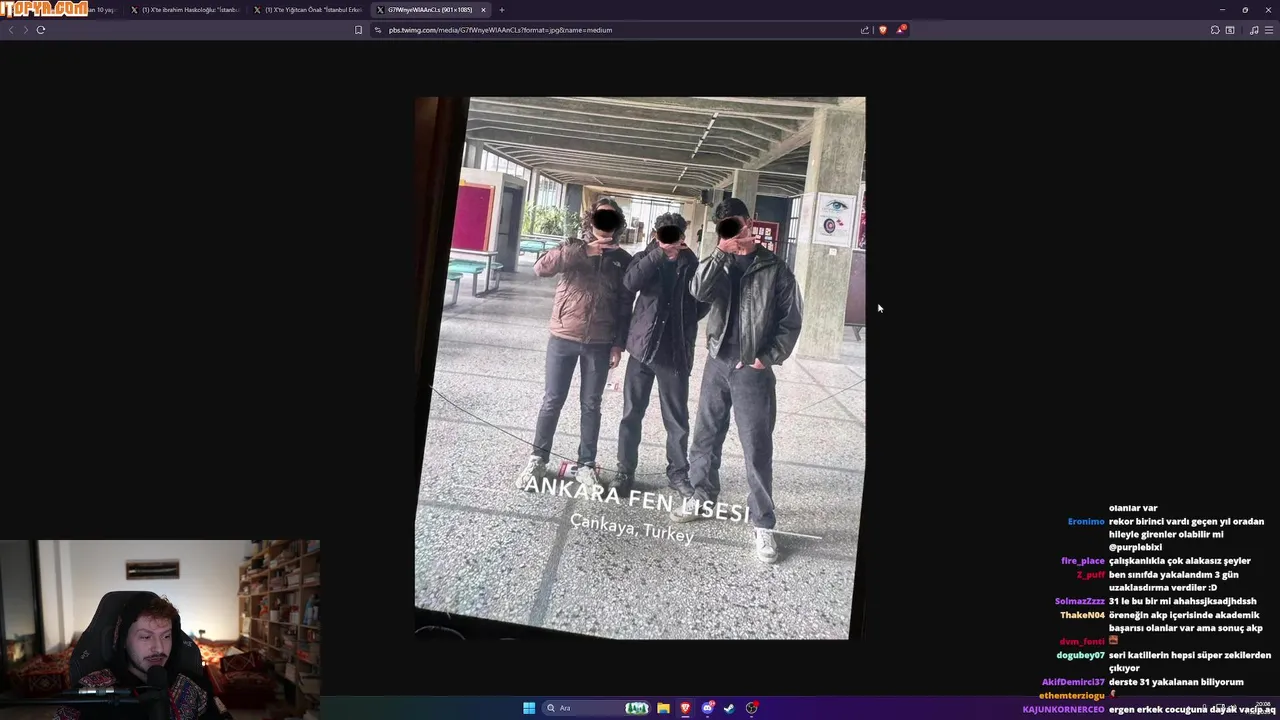1280x720 pixels.
Task: Click chat username SolmazZzzz
Action: [1080, 601]
